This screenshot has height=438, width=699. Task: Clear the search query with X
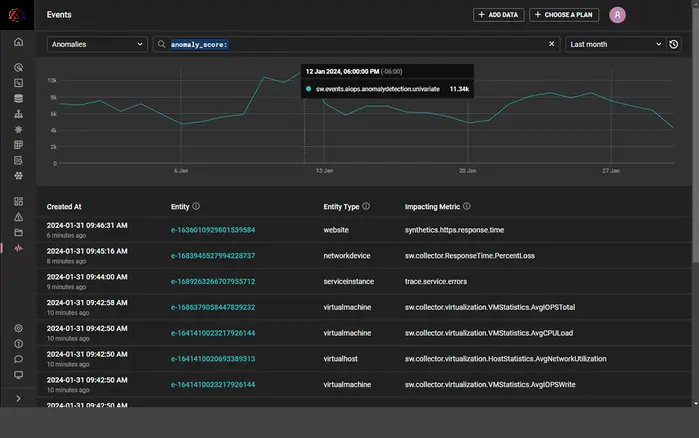coord(551,44)
